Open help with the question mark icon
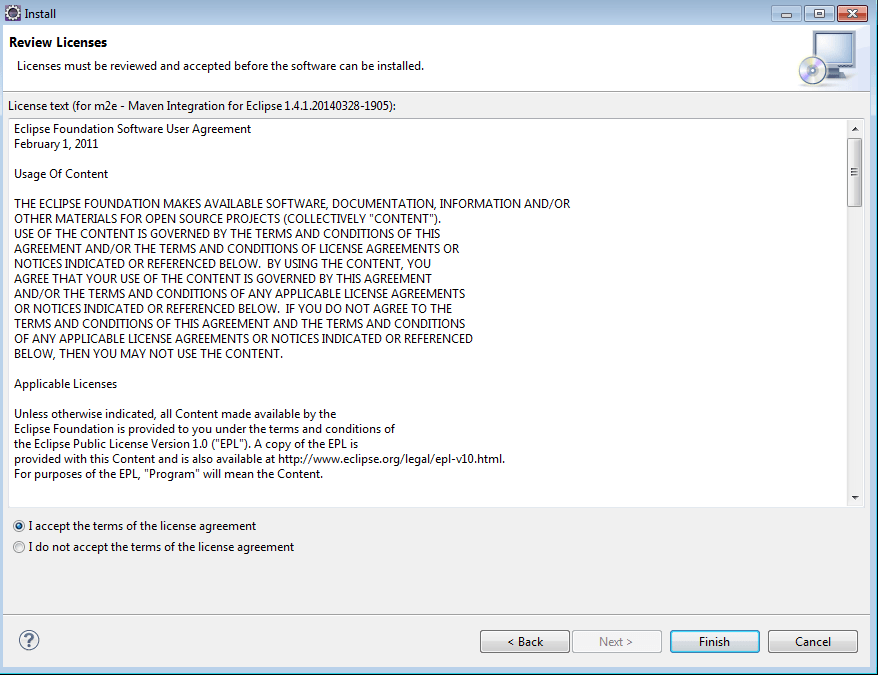Image resolution: width=878 pixels, height=675 pixels. tap(29, 641)
